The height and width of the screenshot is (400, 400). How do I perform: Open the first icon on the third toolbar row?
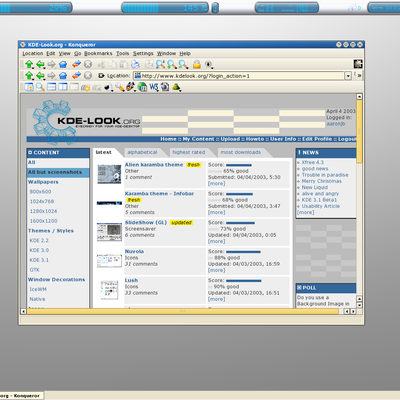[29, 87]
